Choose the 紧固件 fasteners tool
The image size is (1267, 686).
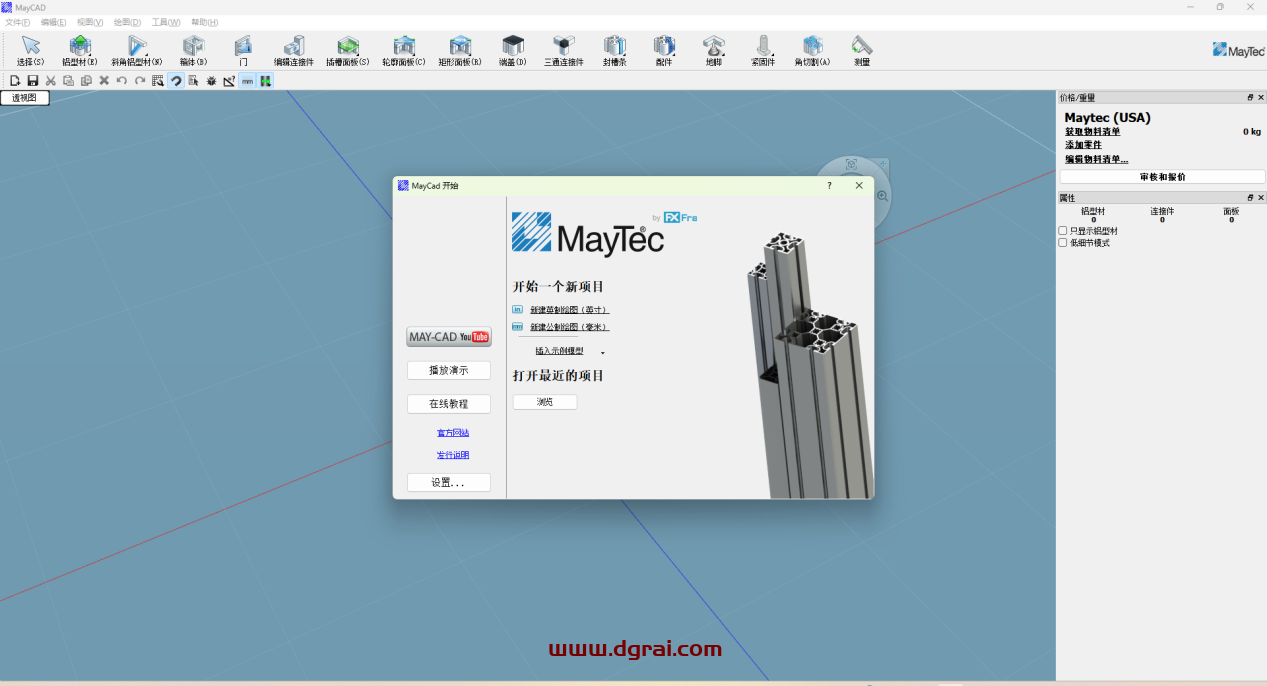coord(763,50)
